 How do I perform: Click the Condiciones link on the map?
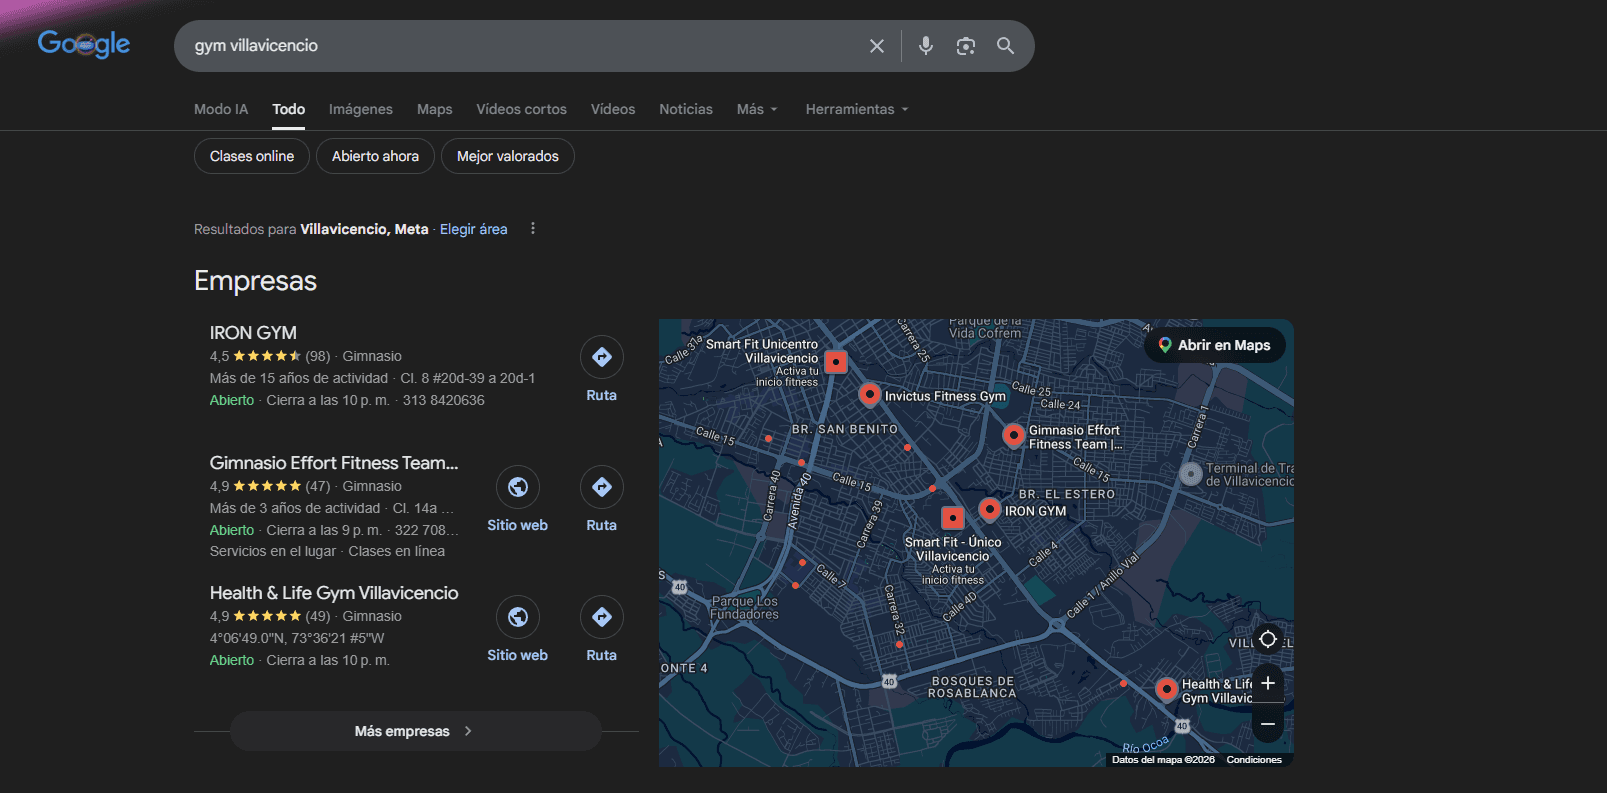click(x=1254, y=760)
